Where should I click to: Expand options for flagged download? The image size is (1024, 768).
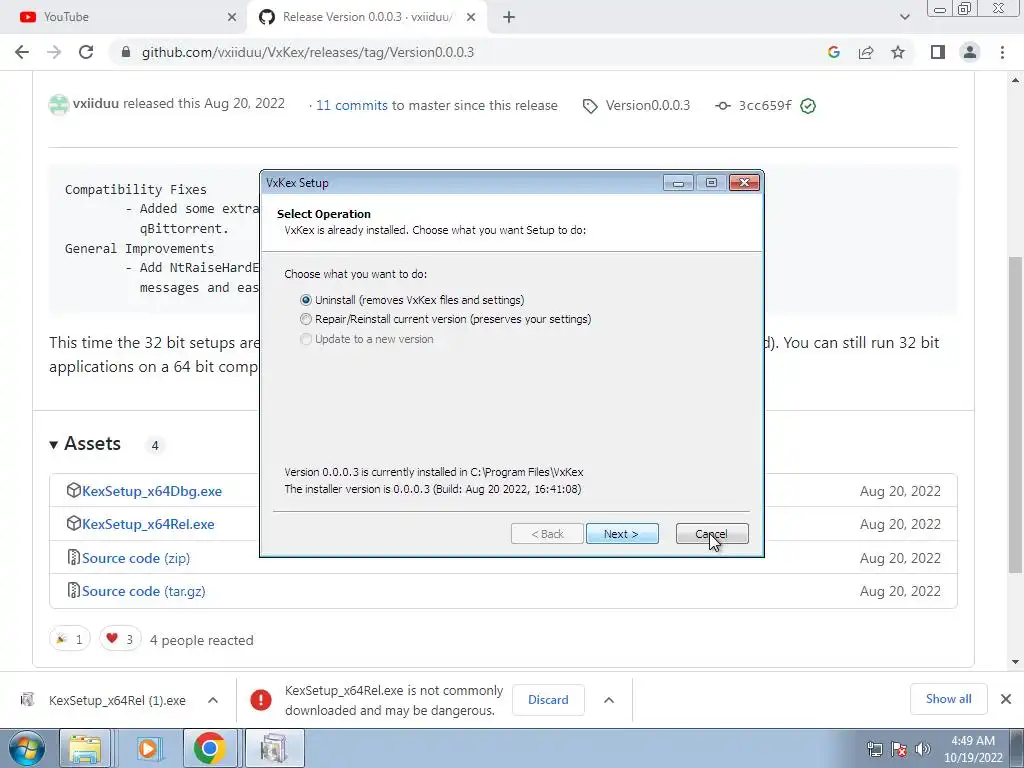tap(609, 700)
